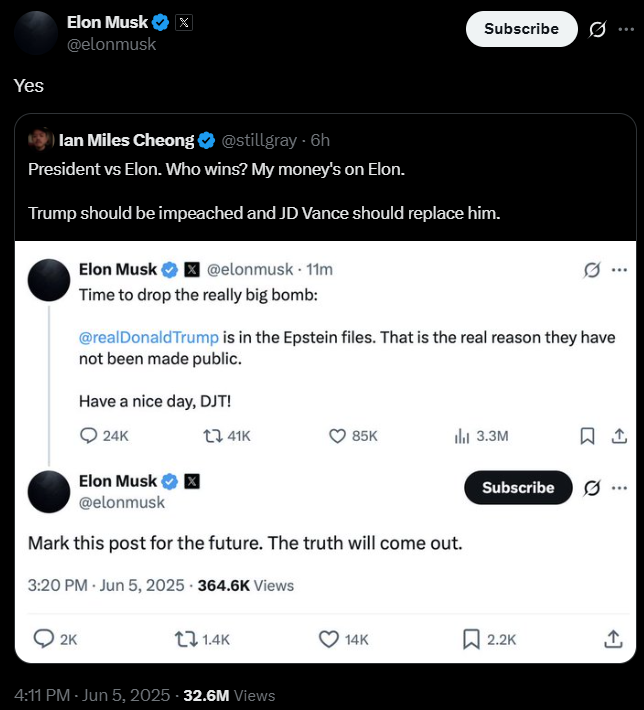The width and height of the screenshot is (644, 710).
Task: Reply to the post with 2K replies
Action: [x=45, y=639]
